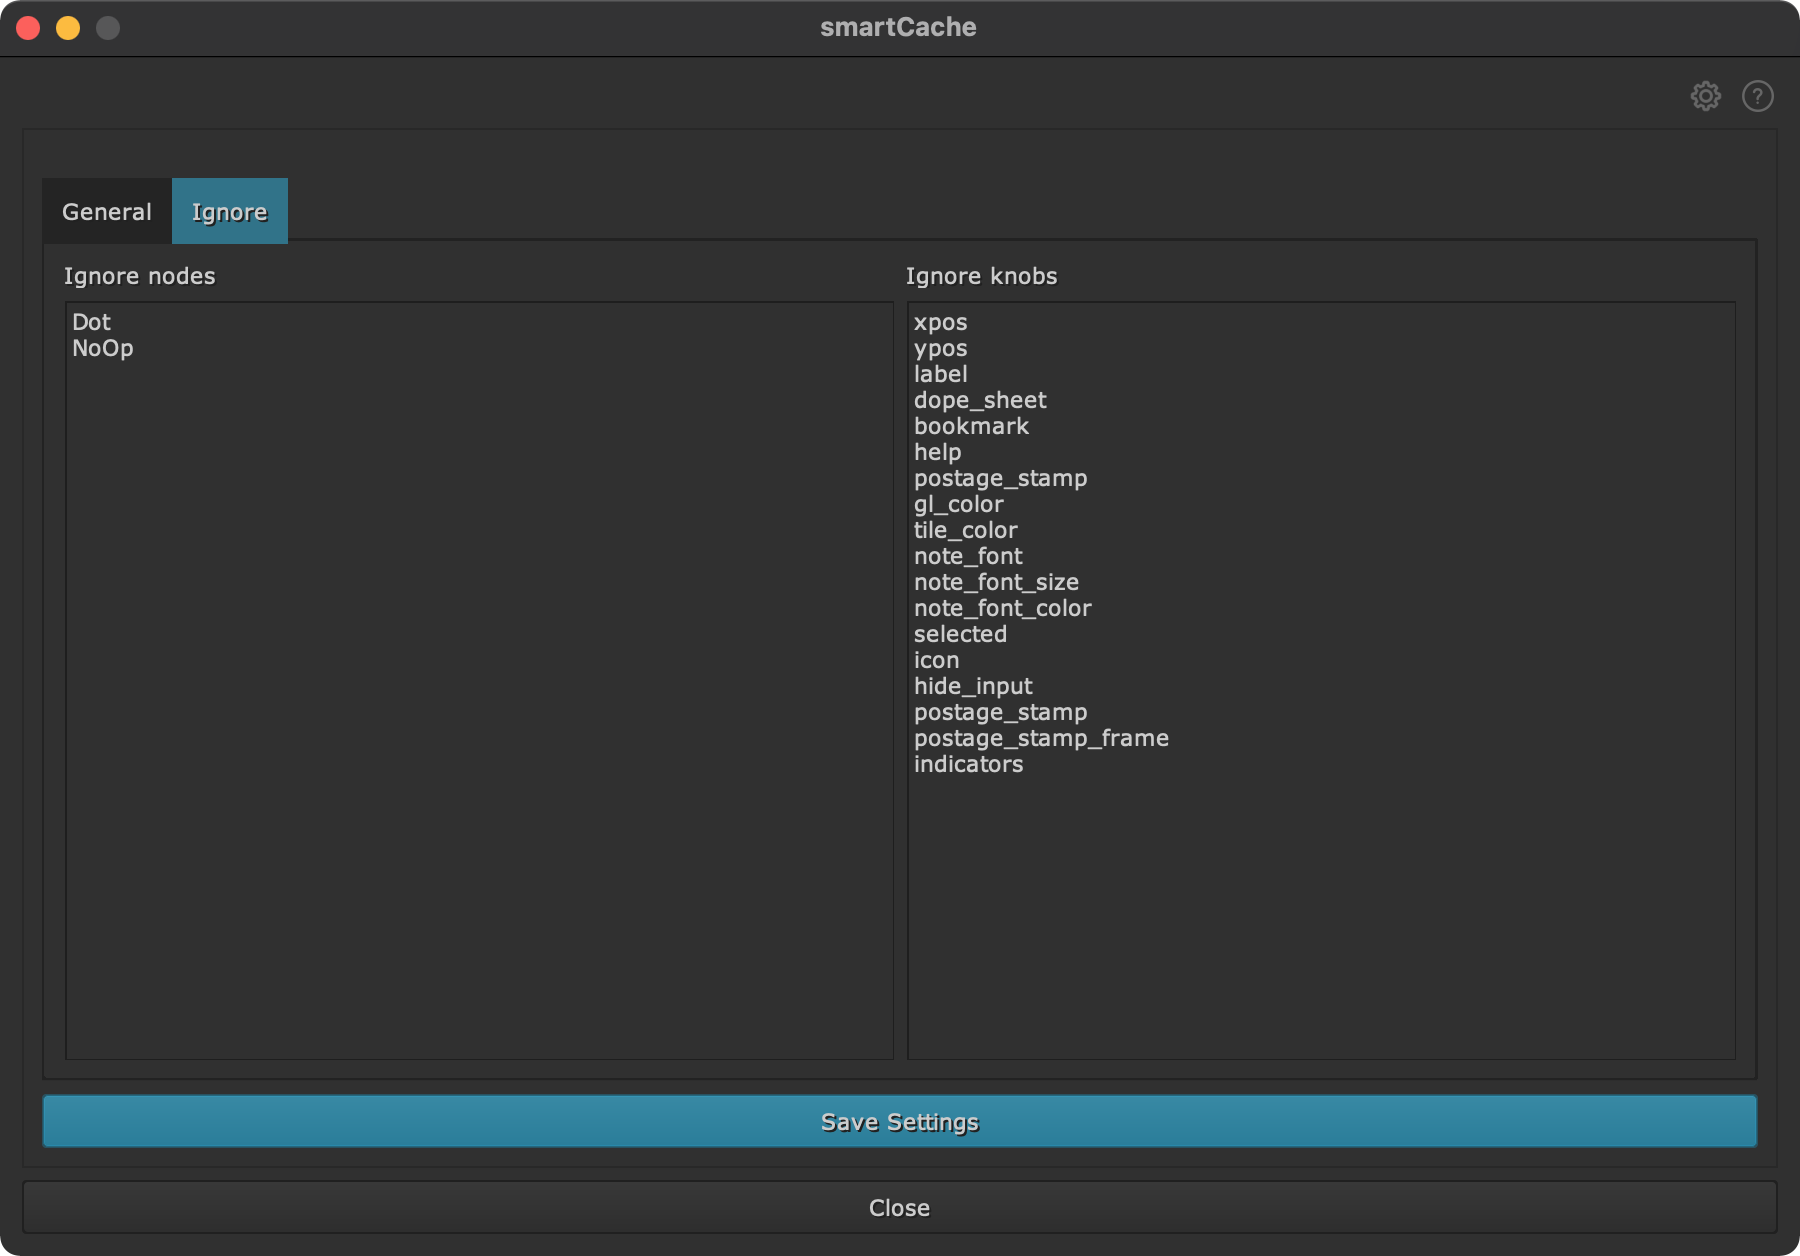1800x1256 pixels.
Task: Click the postage_stamp_frame entry
Action: [1040, 738]
